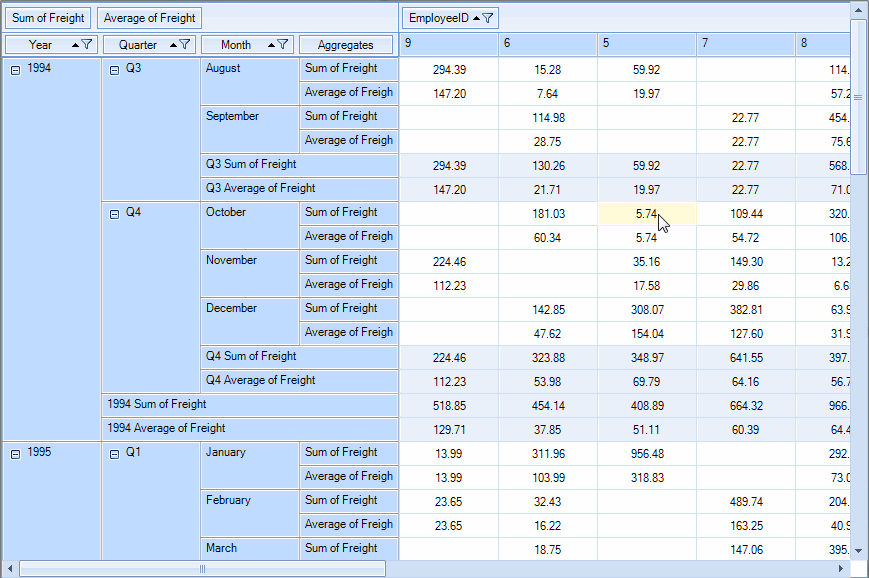
Task: Collapse the 1995 year group
Action: [15, 453]
